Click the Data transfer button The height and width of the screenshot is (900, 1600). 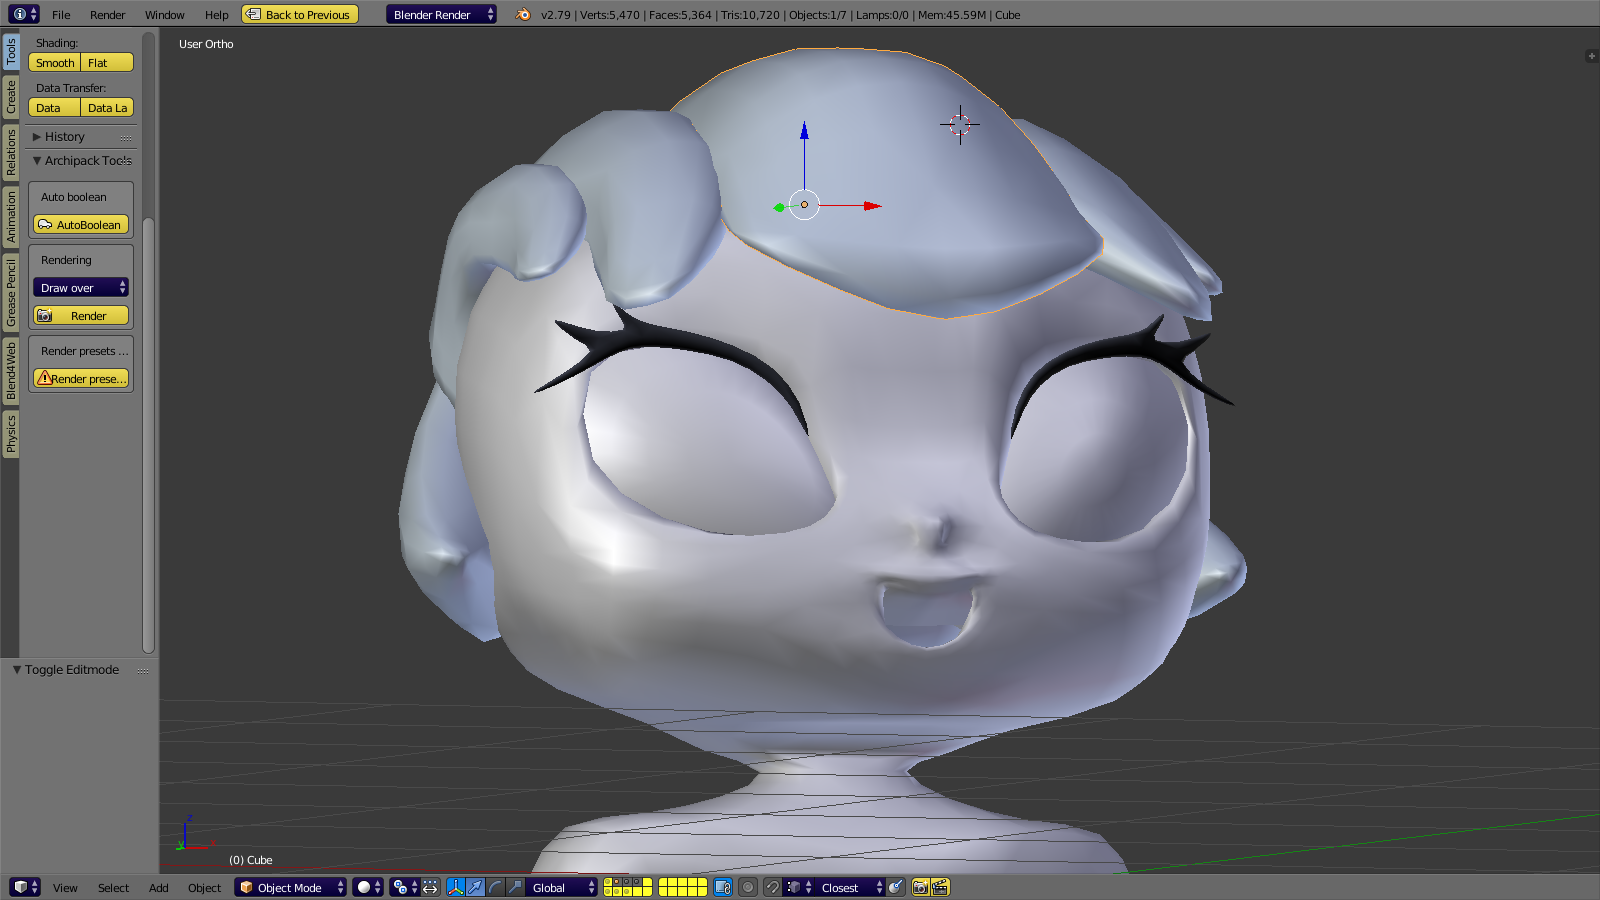(x=55, y=108)
